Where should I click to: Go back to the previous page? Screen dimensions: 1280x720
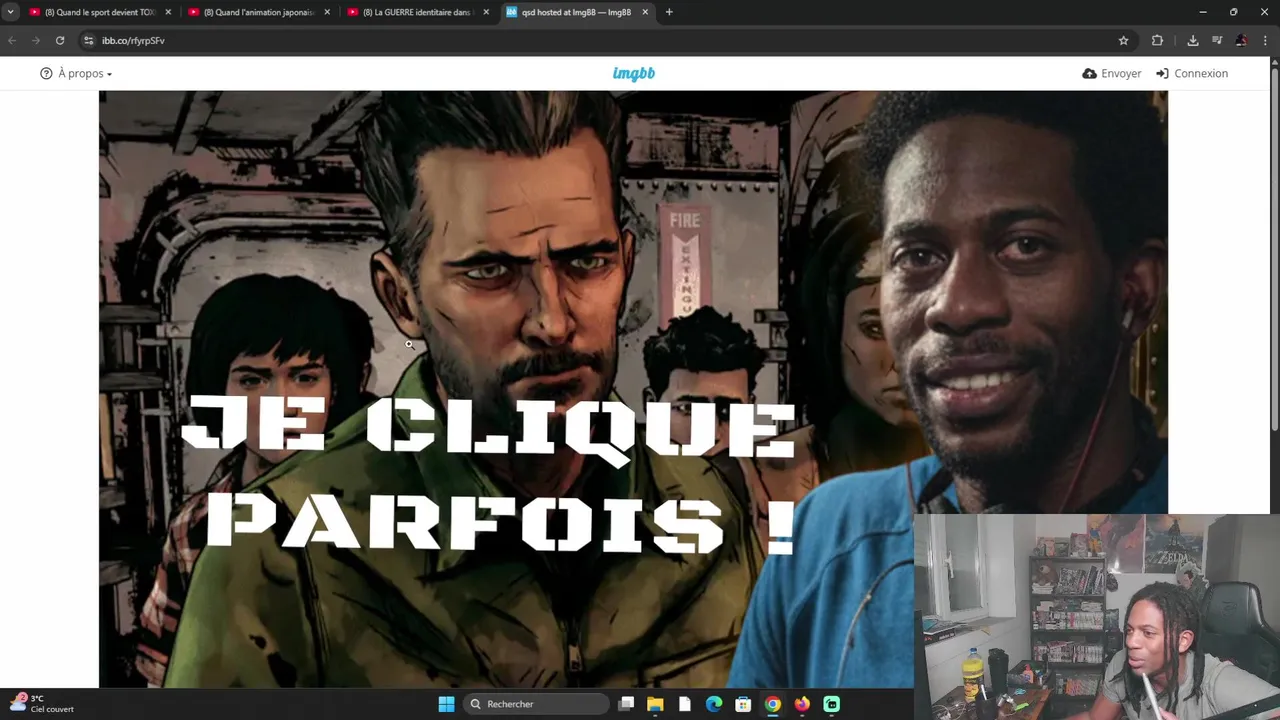click(x=12, y=40)
